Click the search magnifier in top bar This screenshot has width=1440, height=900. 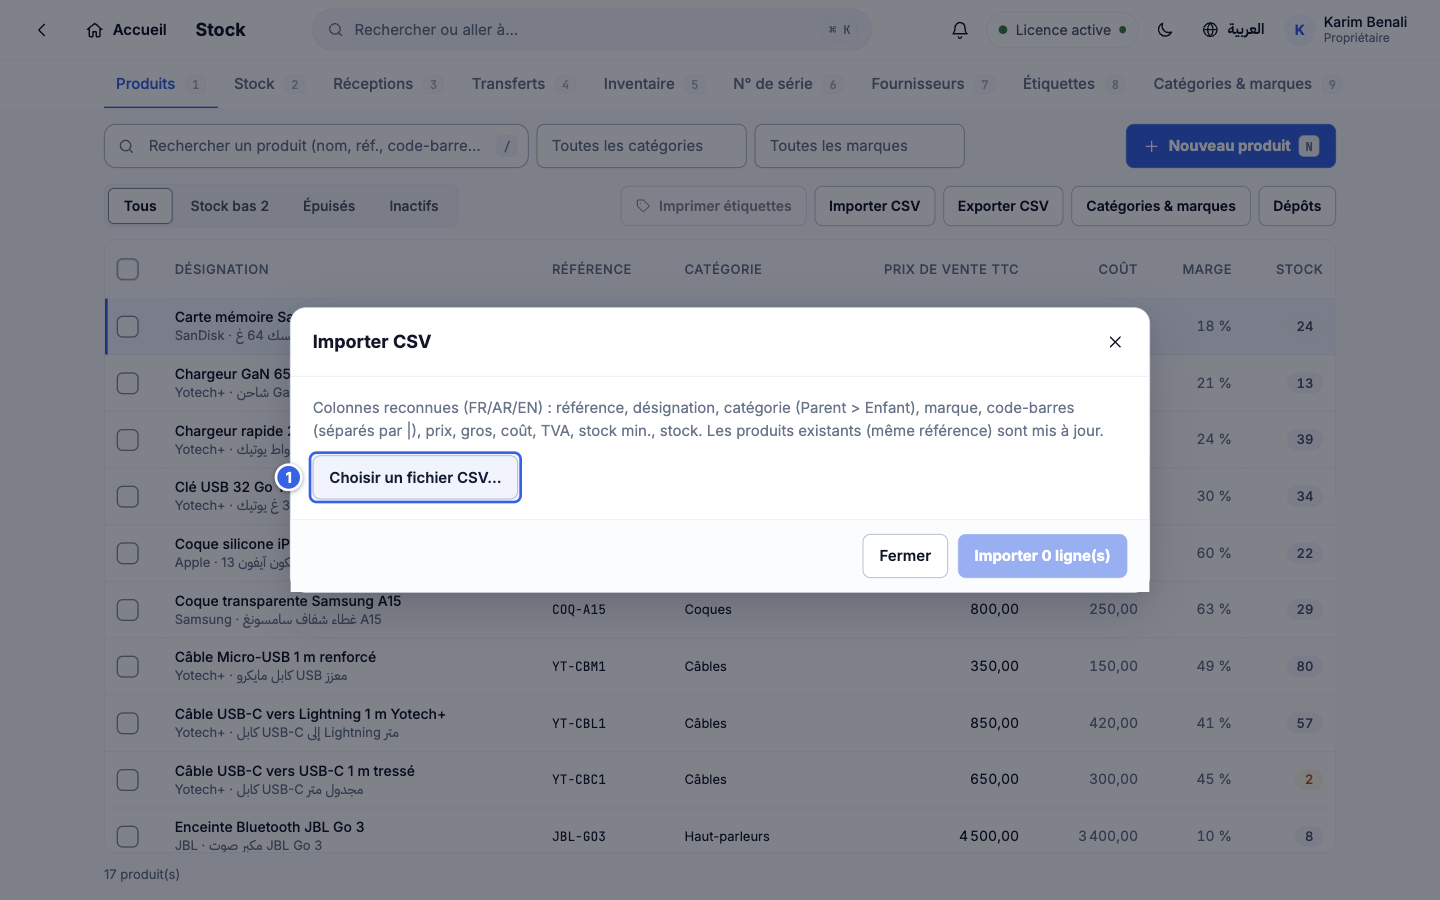336,30
